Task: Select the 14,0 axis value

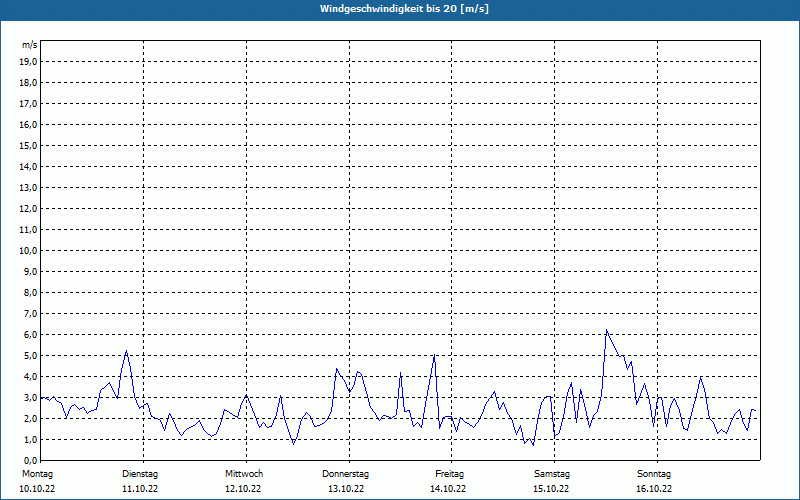Action: 28,166
